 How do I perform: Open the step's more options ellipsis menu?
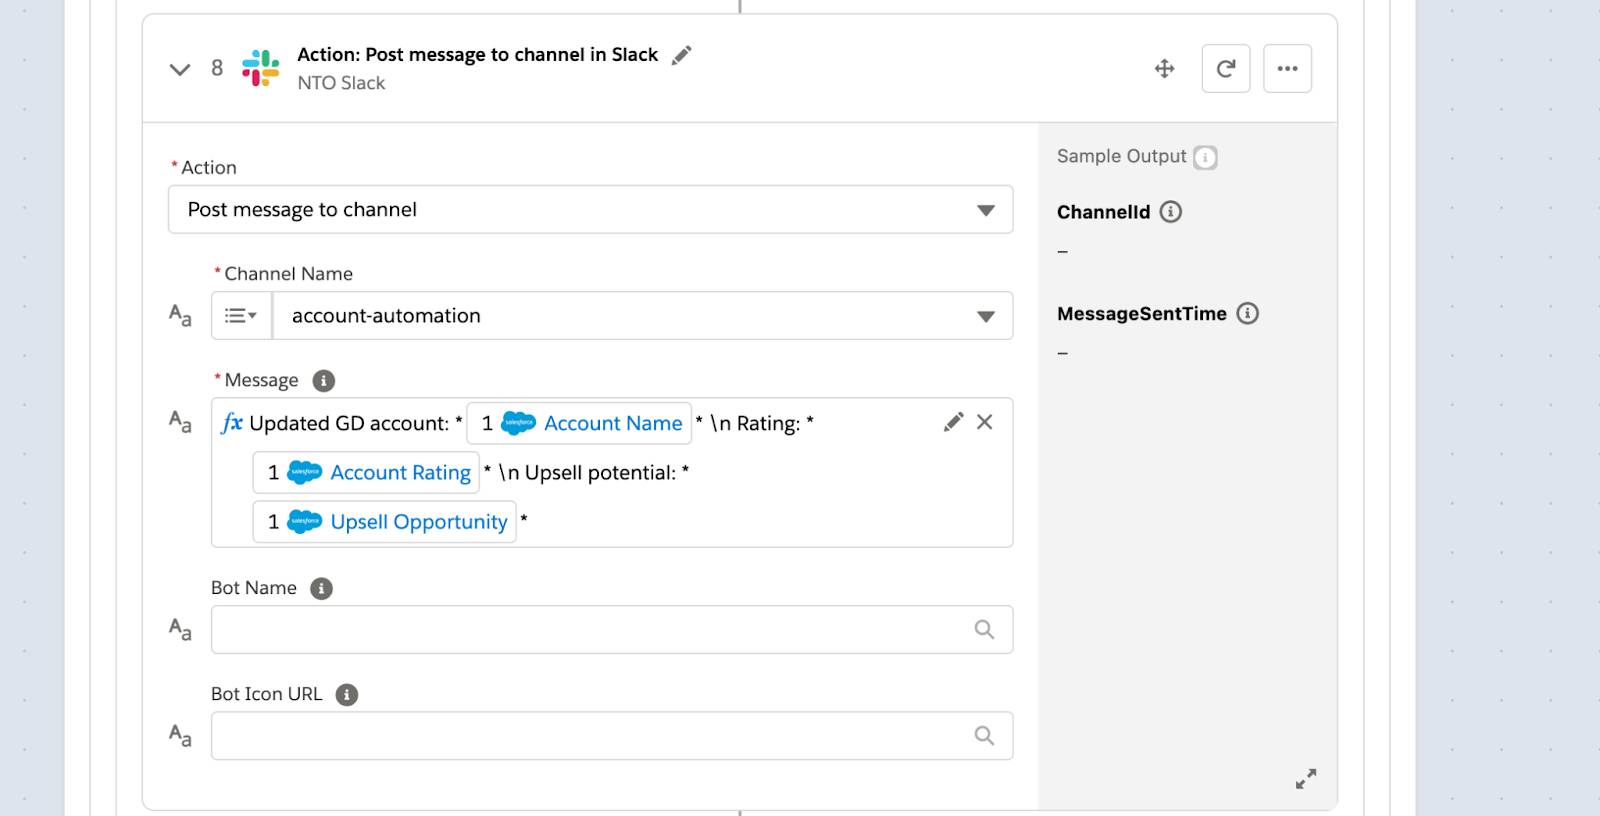tap(1287, 69)
